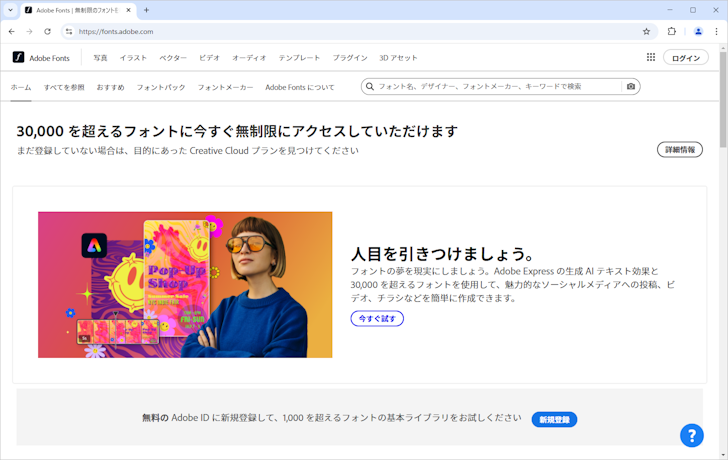Screen dimensions: 728x460
Task: Select the Adobe Fonts について tab
Action: click(300, 87)
